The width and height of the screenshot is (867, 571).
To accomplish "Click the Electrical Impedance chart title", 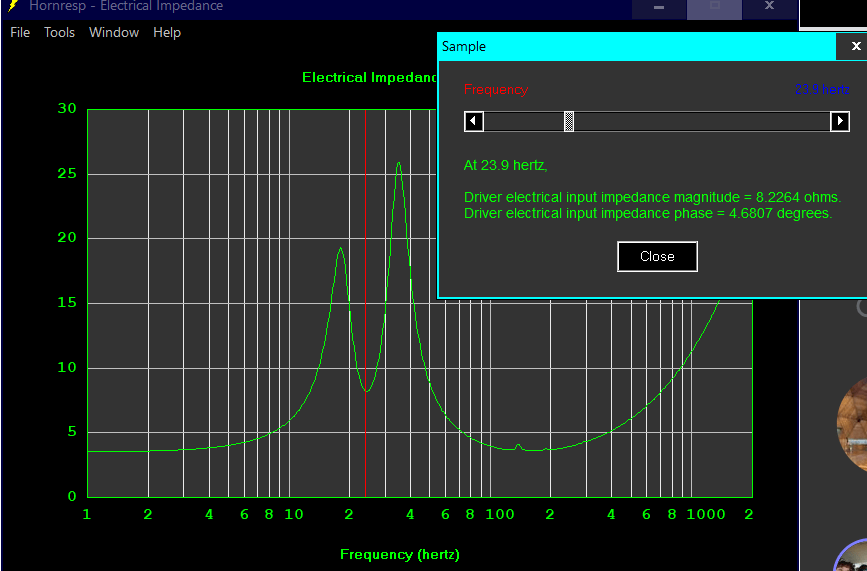I will tap(370, 77).
